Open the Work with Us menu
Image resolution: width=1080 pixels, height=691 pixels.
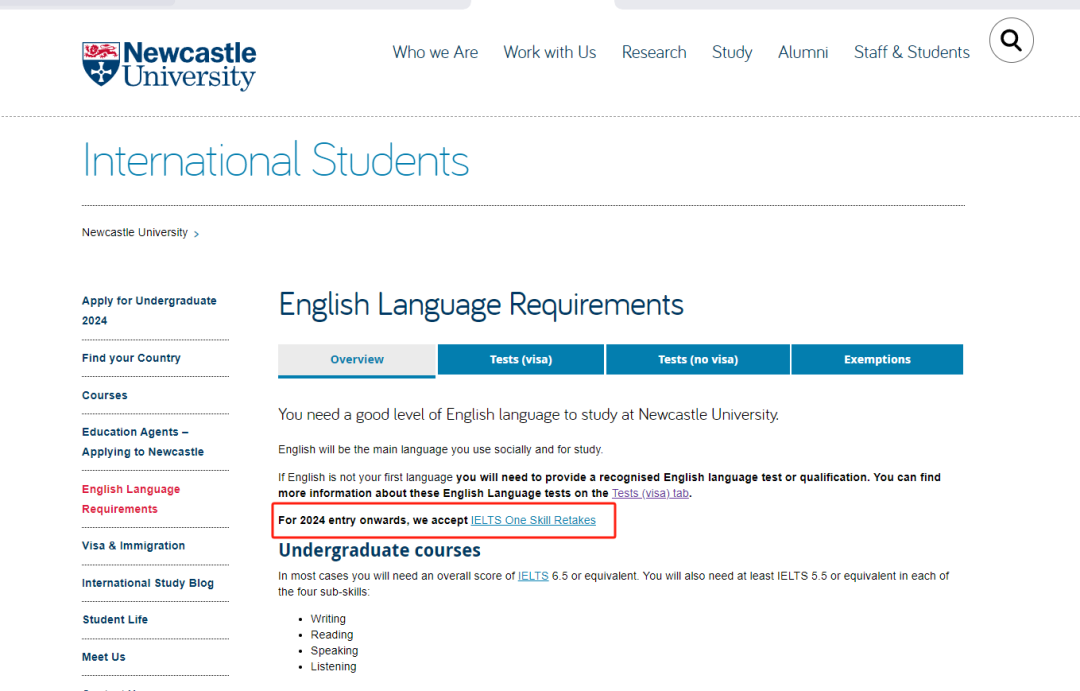550,52
